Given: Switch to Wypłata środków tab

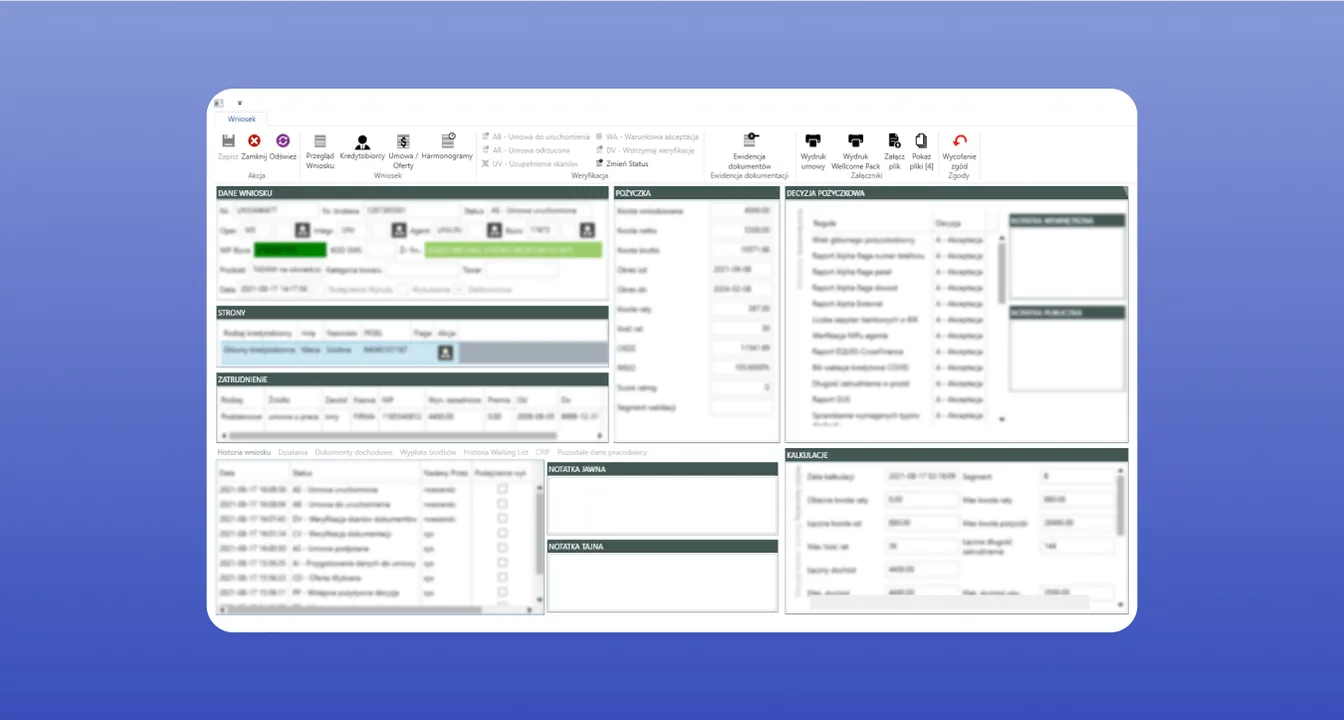Looking at the screenshot, I should pyautogui.click(x=428, y=452).
